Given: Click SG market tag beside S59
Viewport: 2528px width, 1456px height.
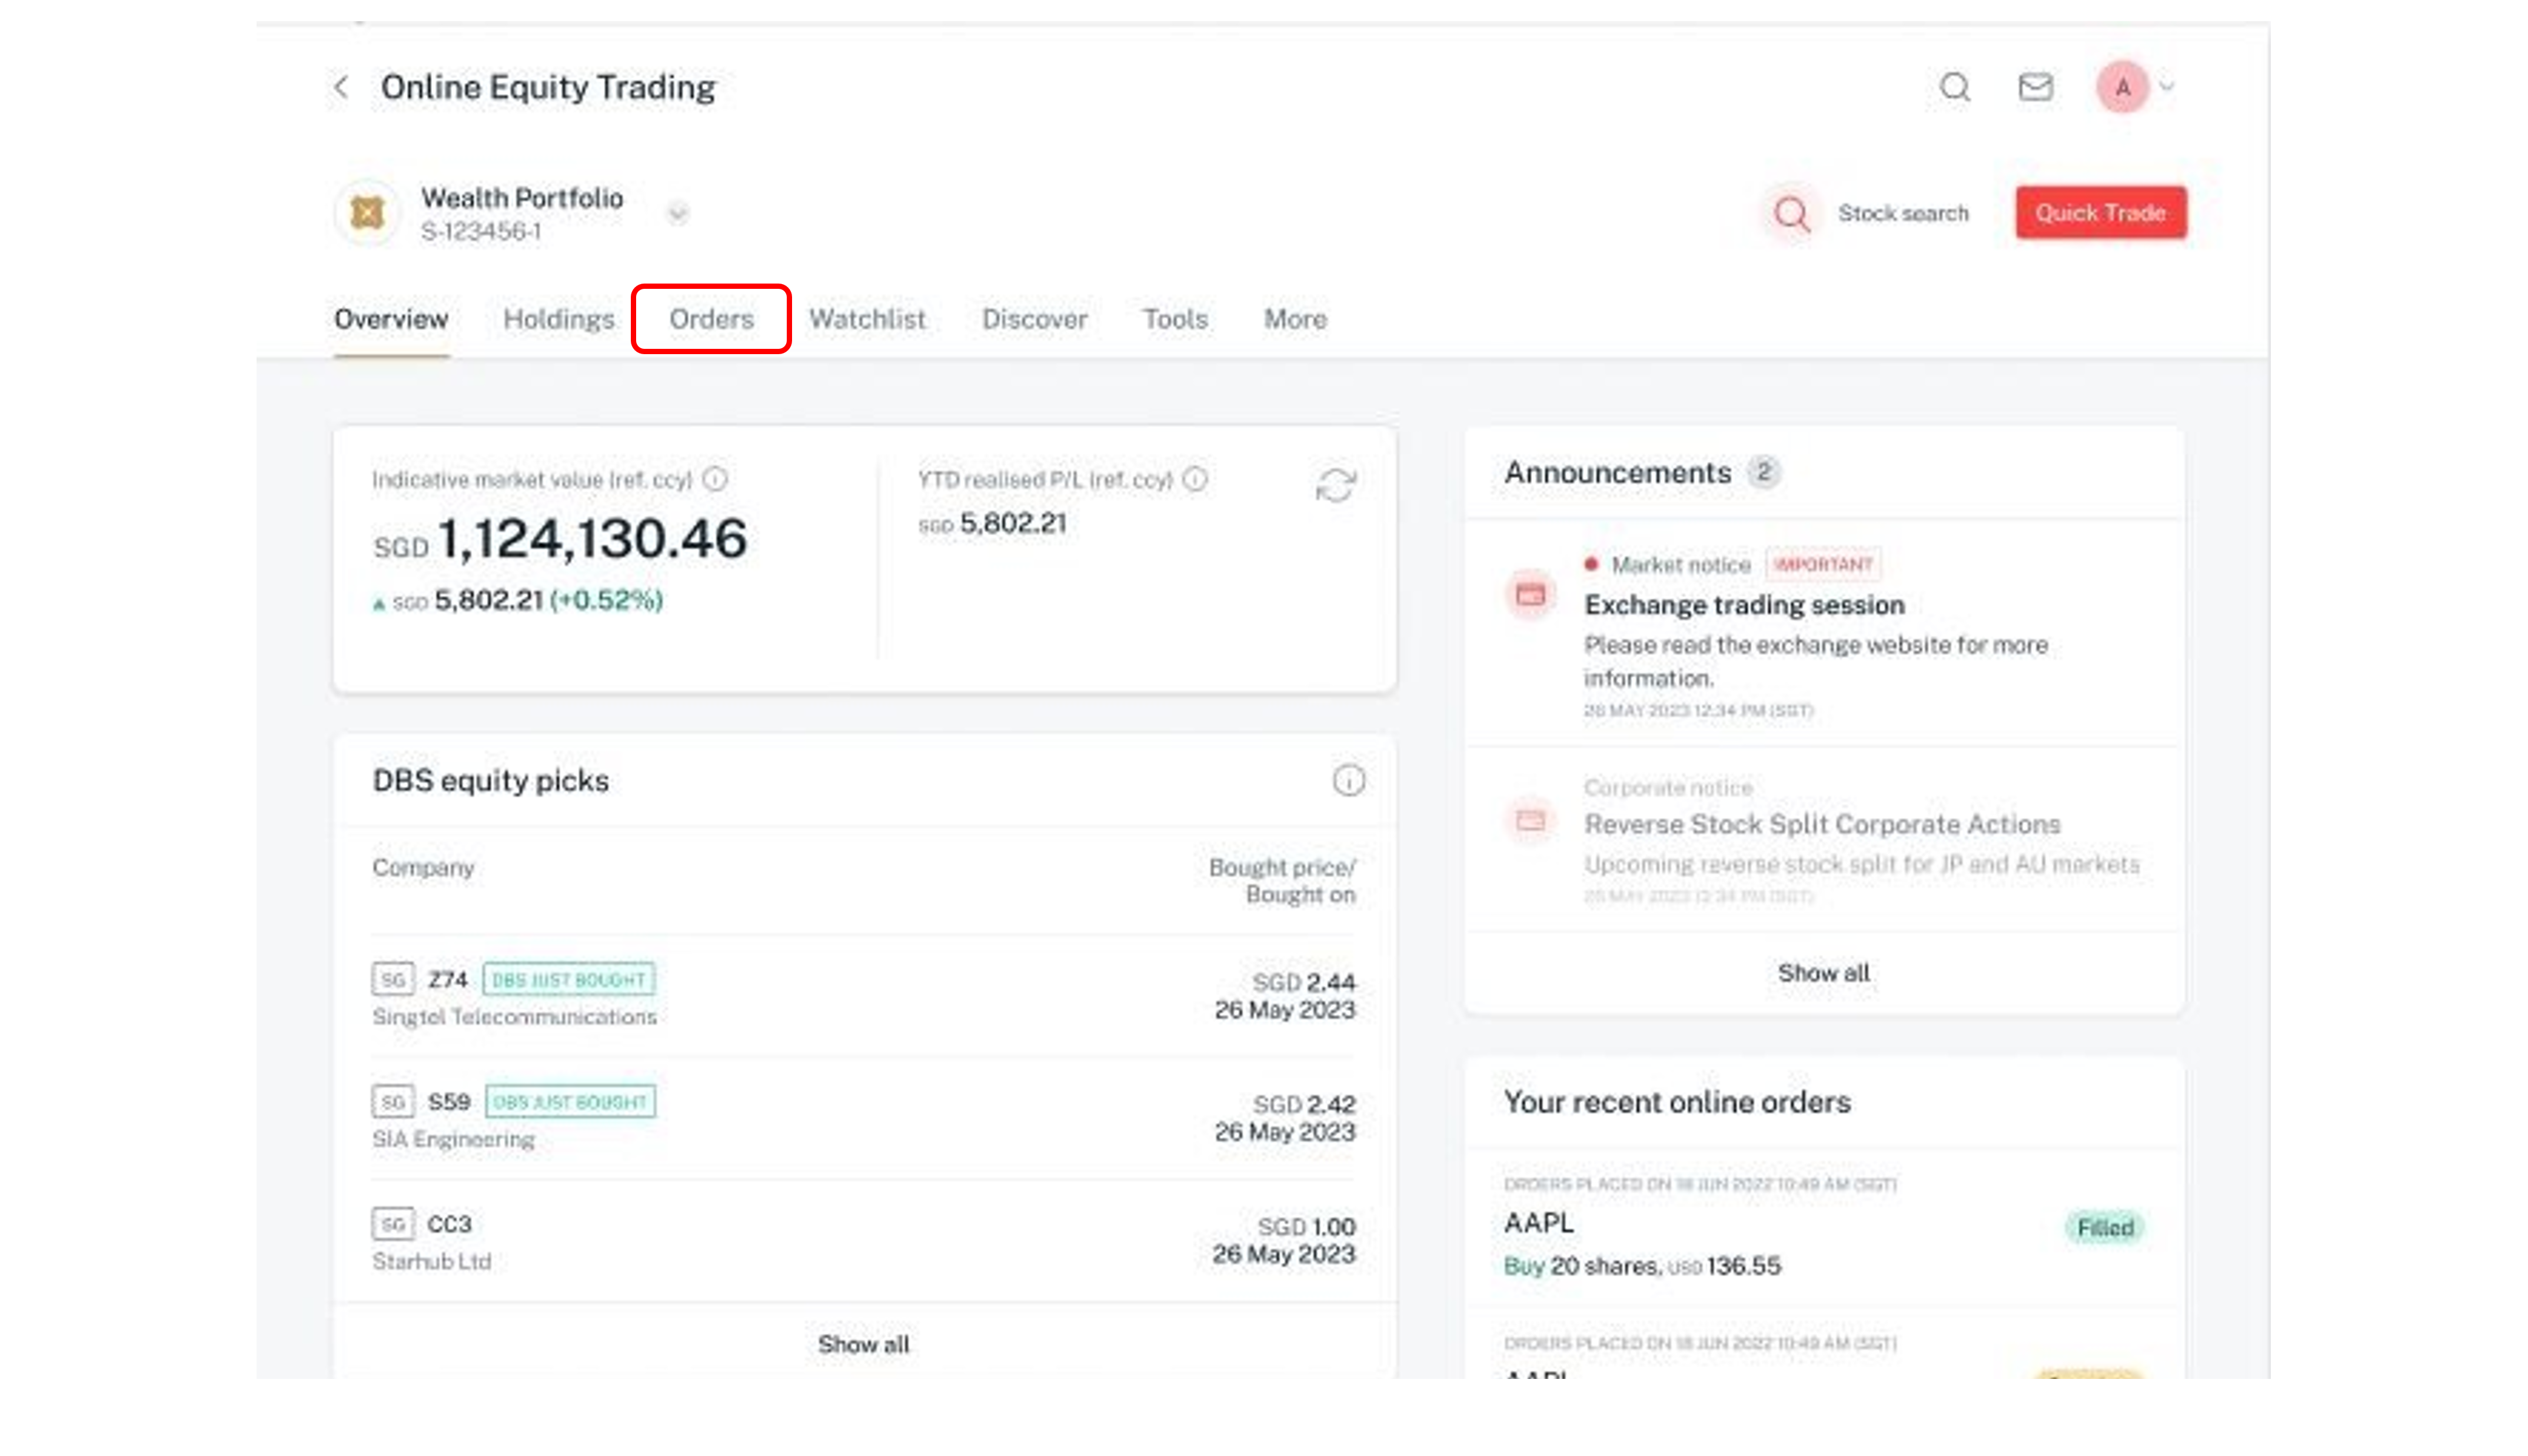Looking at the screenshot, I should coord(393,1101).
